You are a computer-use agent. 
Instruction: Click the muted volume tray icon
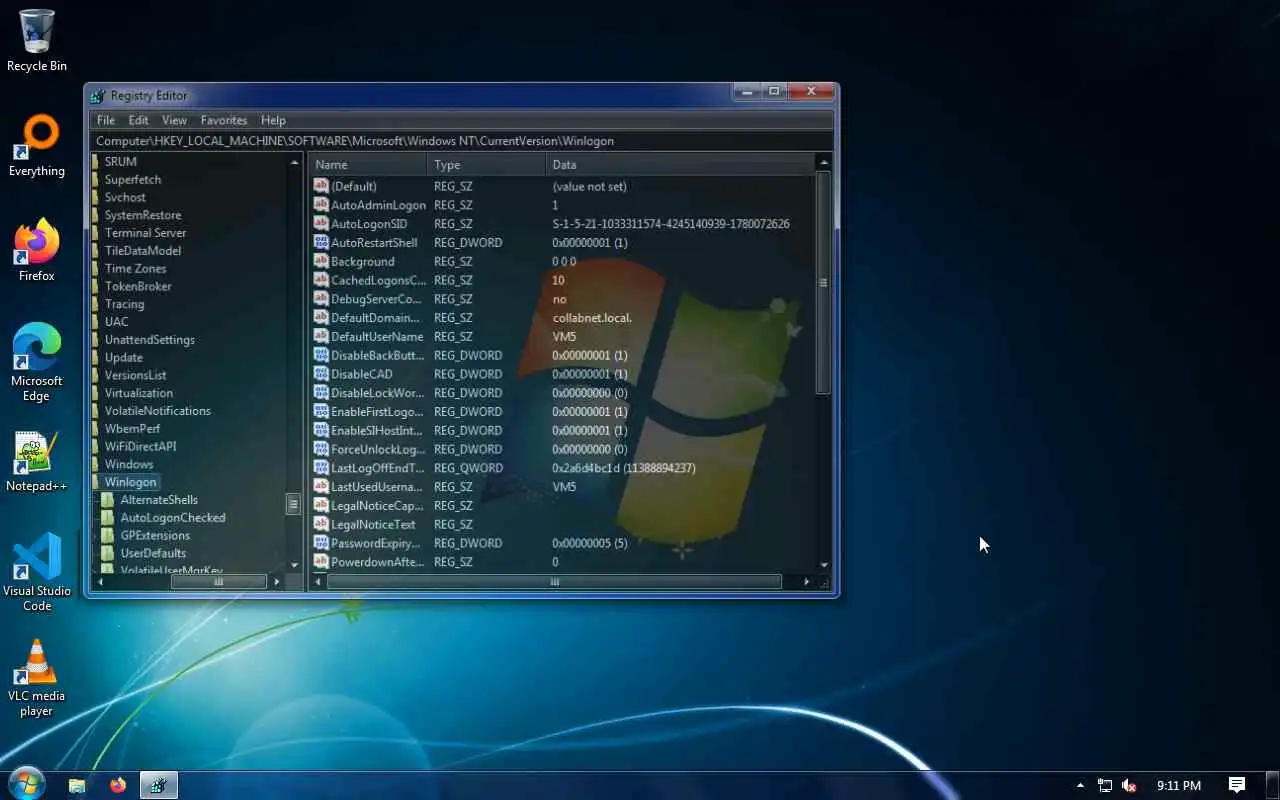[1130, 785]
